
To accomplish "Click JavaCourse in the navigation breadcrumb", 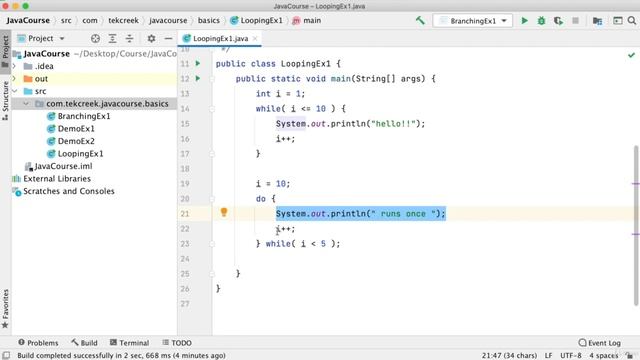I will (28, 20).
